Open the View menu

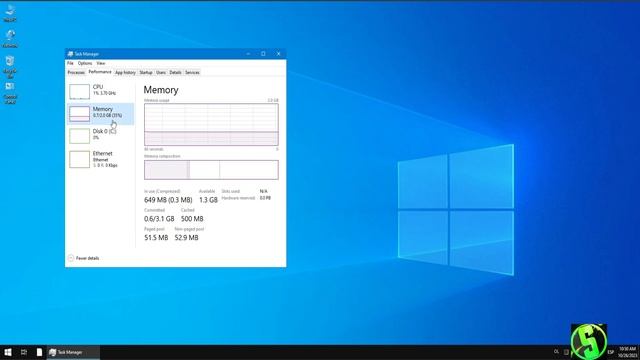click(x=100, y=63)
